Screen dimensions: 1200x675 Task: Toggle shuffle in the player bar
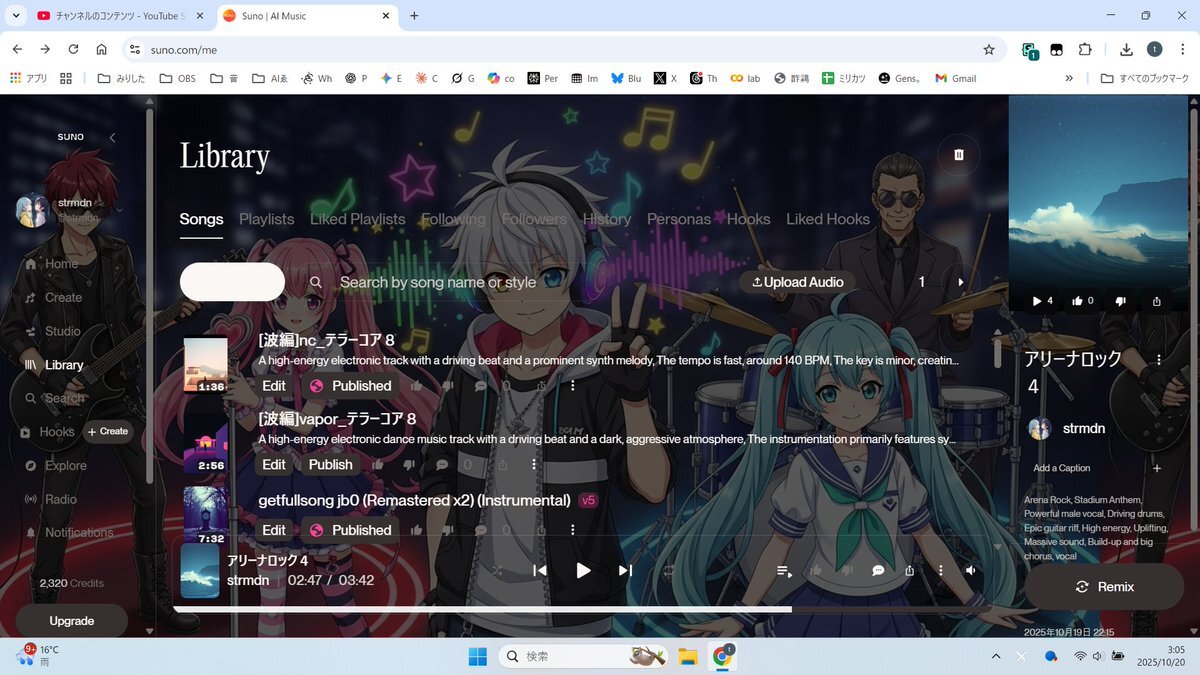point(497,570)
